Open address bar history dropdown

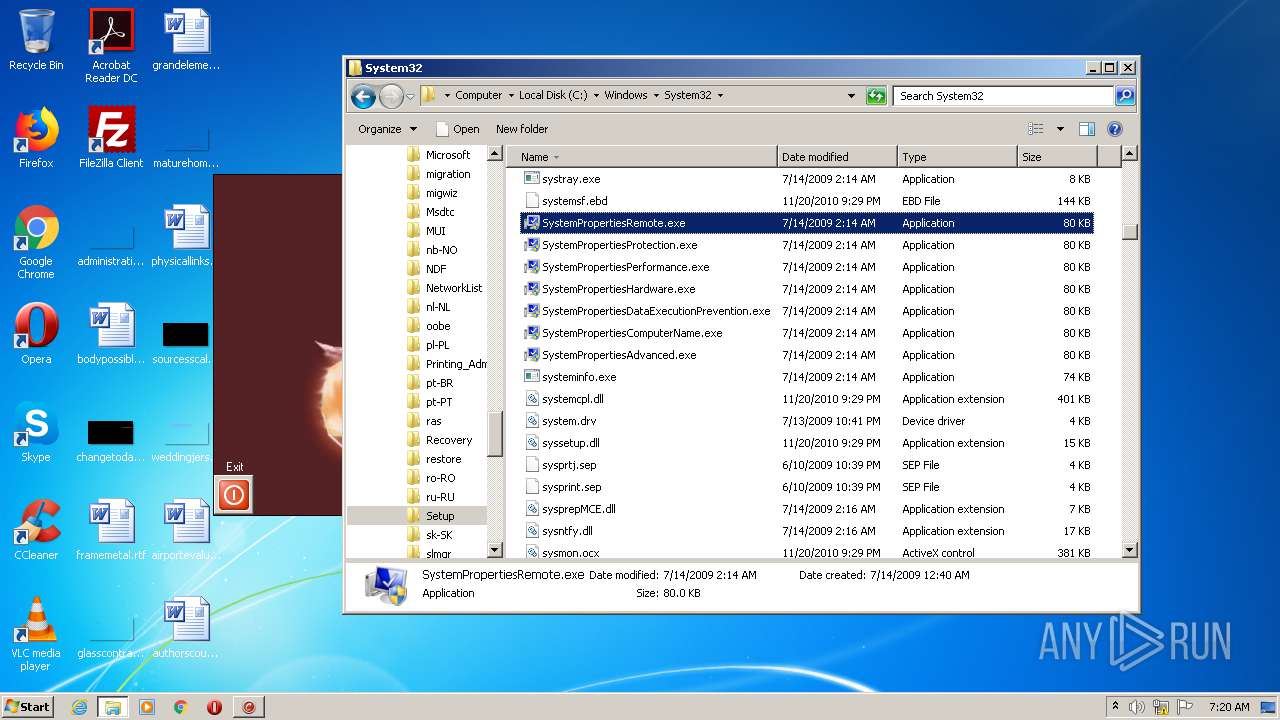click(851, 96)
